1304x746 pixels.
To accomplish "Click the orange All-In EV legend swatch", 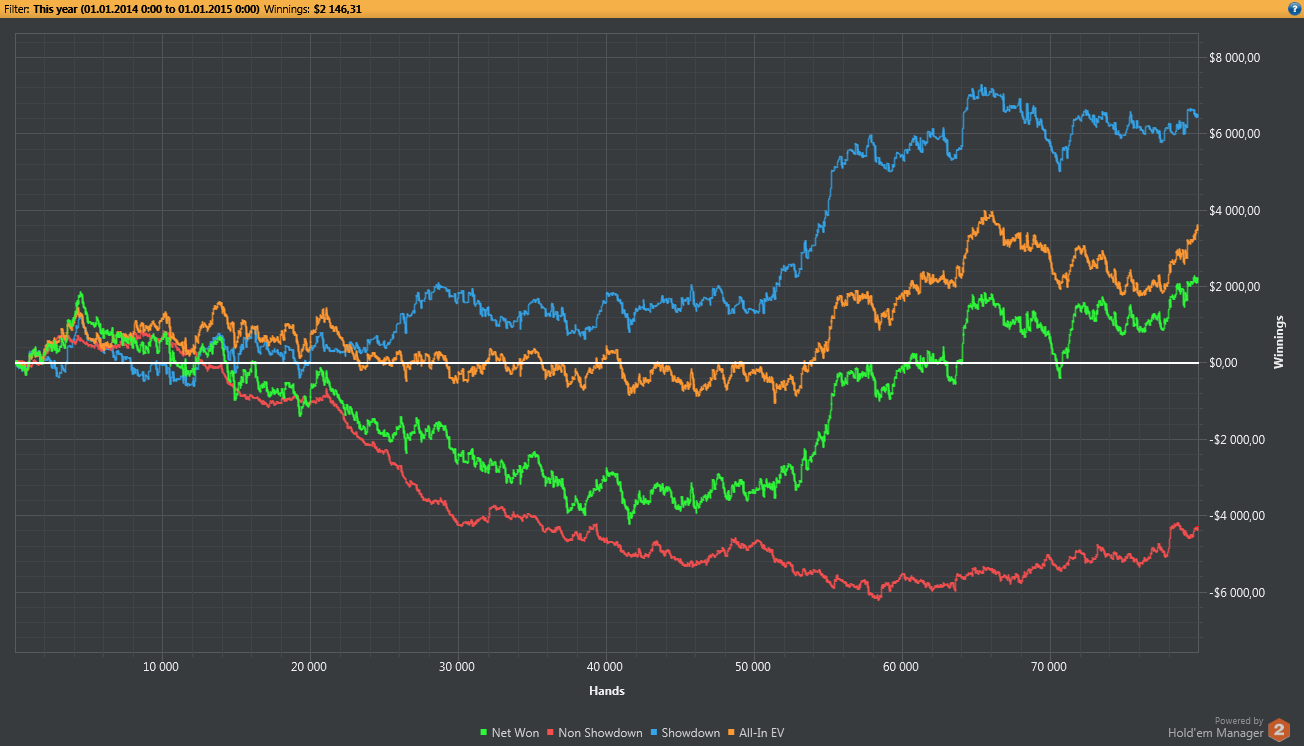I will click(x=730, y=733).
